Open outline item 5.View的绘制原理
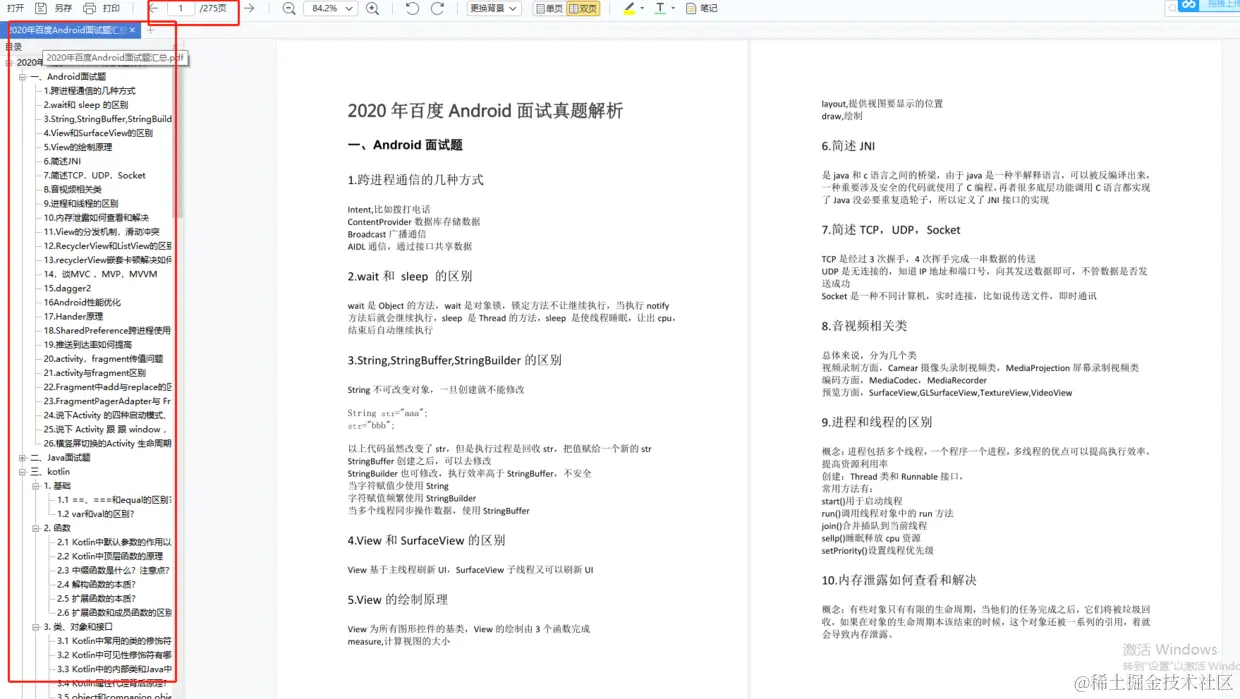Image resolution: width=1240 pixels, height=699 pixels. [77, 147]
